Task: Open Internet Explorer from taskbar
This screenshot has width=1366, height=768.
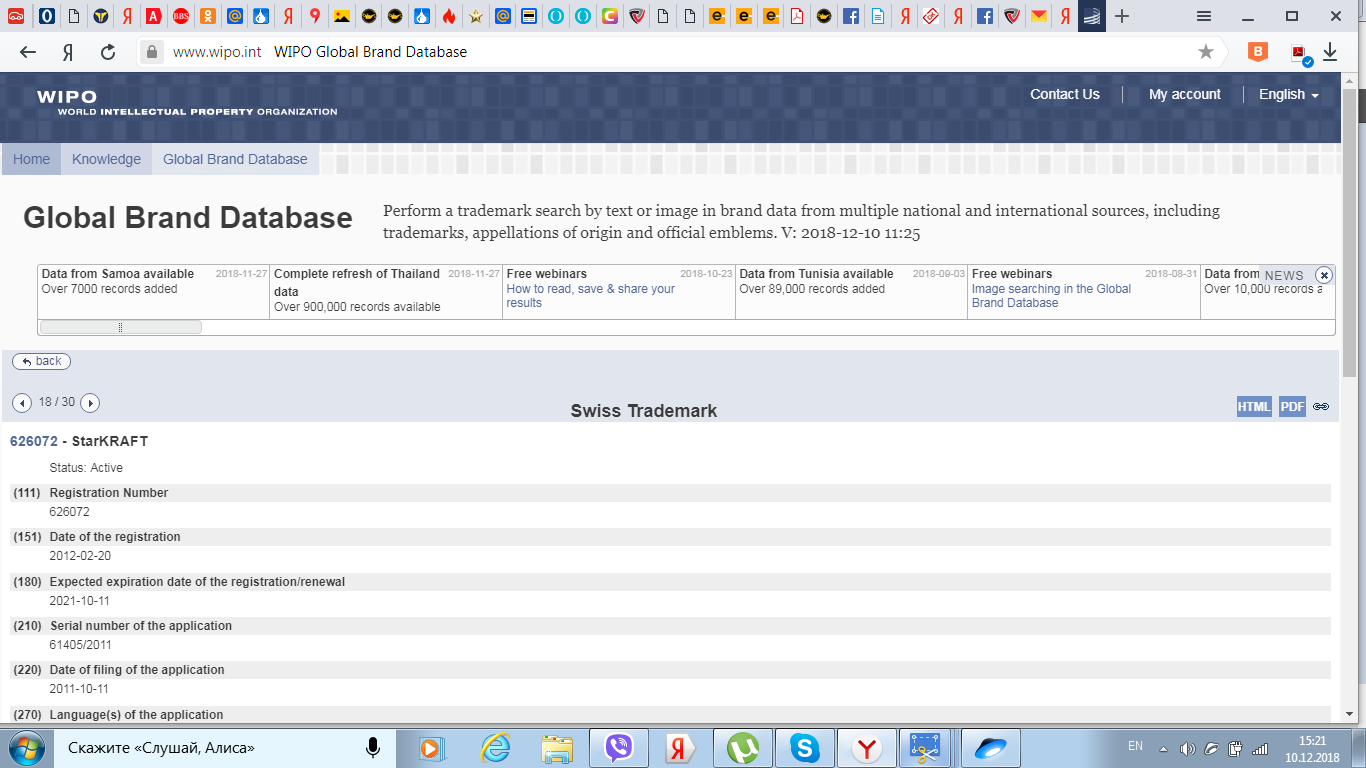Action: tap(495, 747)
